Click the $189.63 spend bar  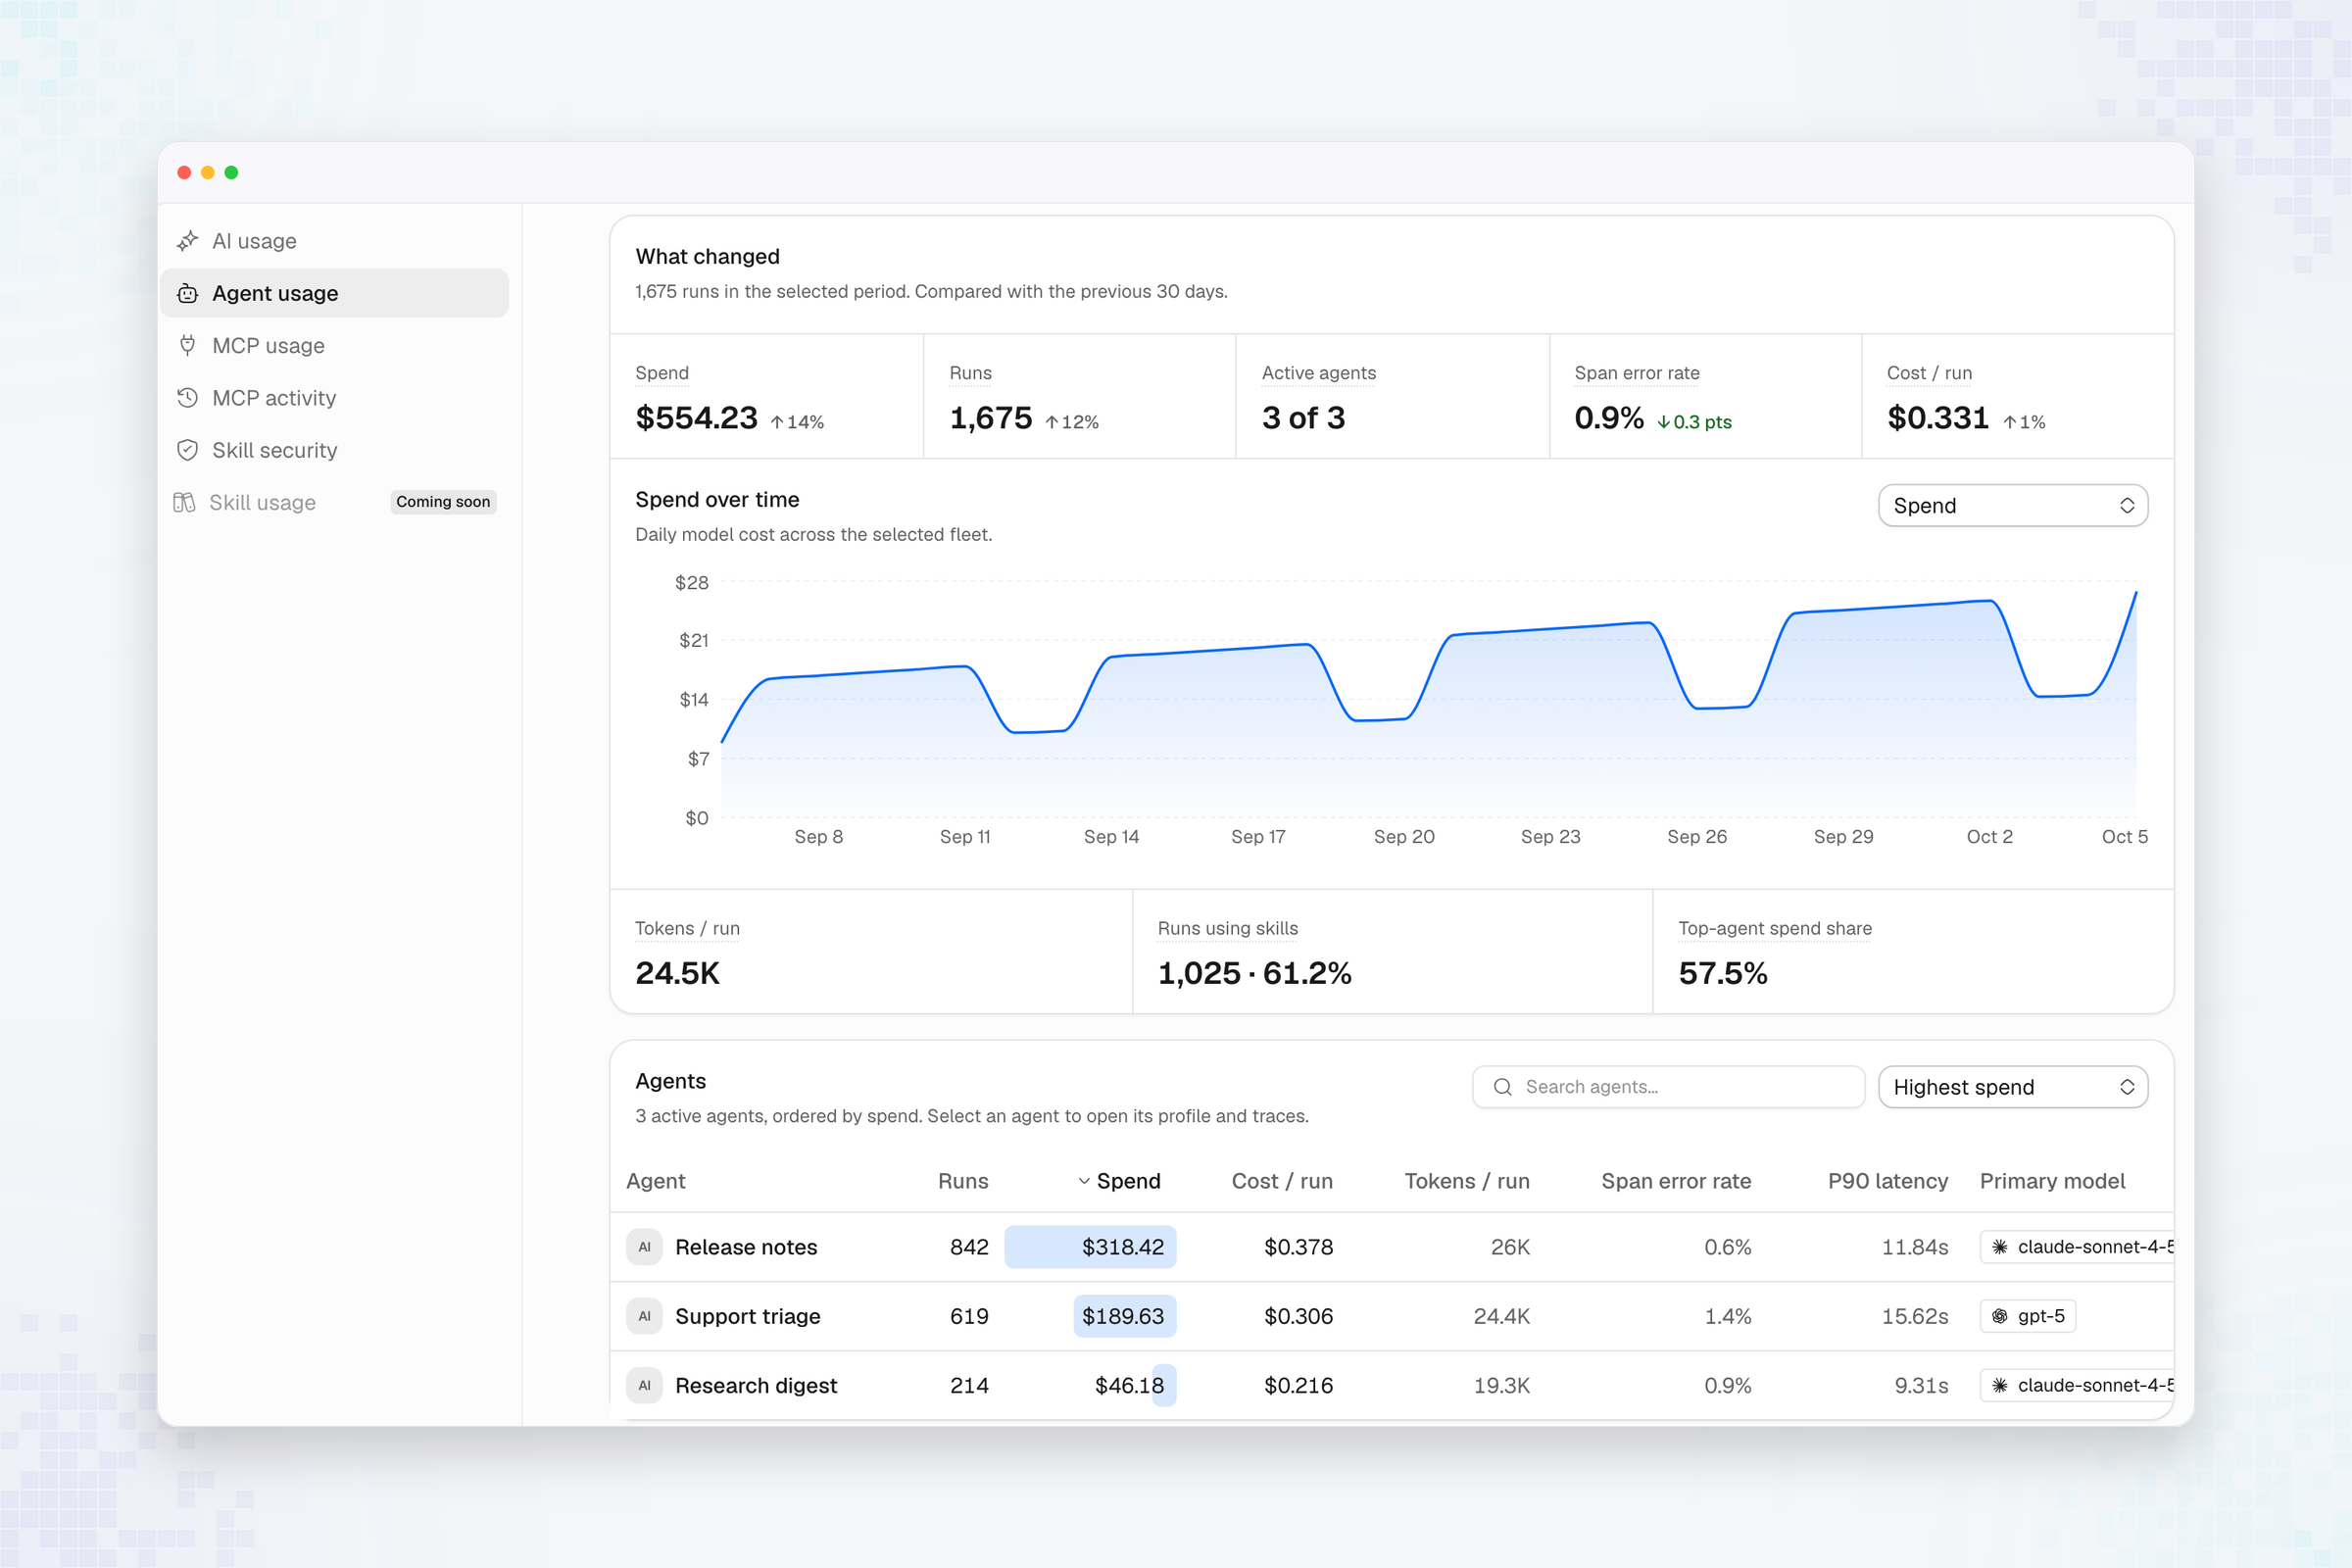click(x=1125, y=1316)
